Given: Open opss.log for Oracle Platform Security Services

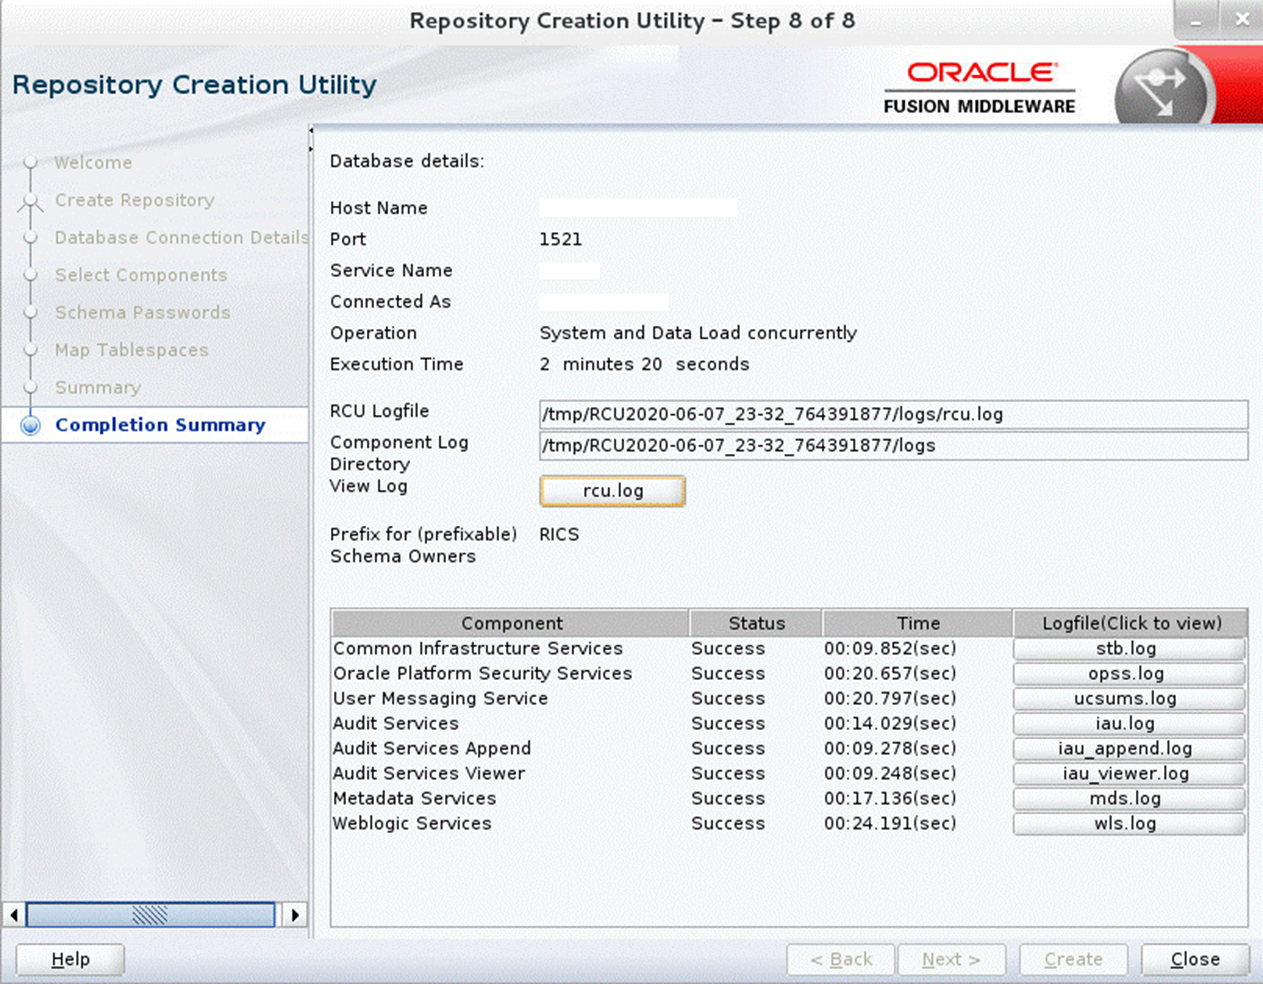Looking at the screenshot, I should click(1128, 673).
